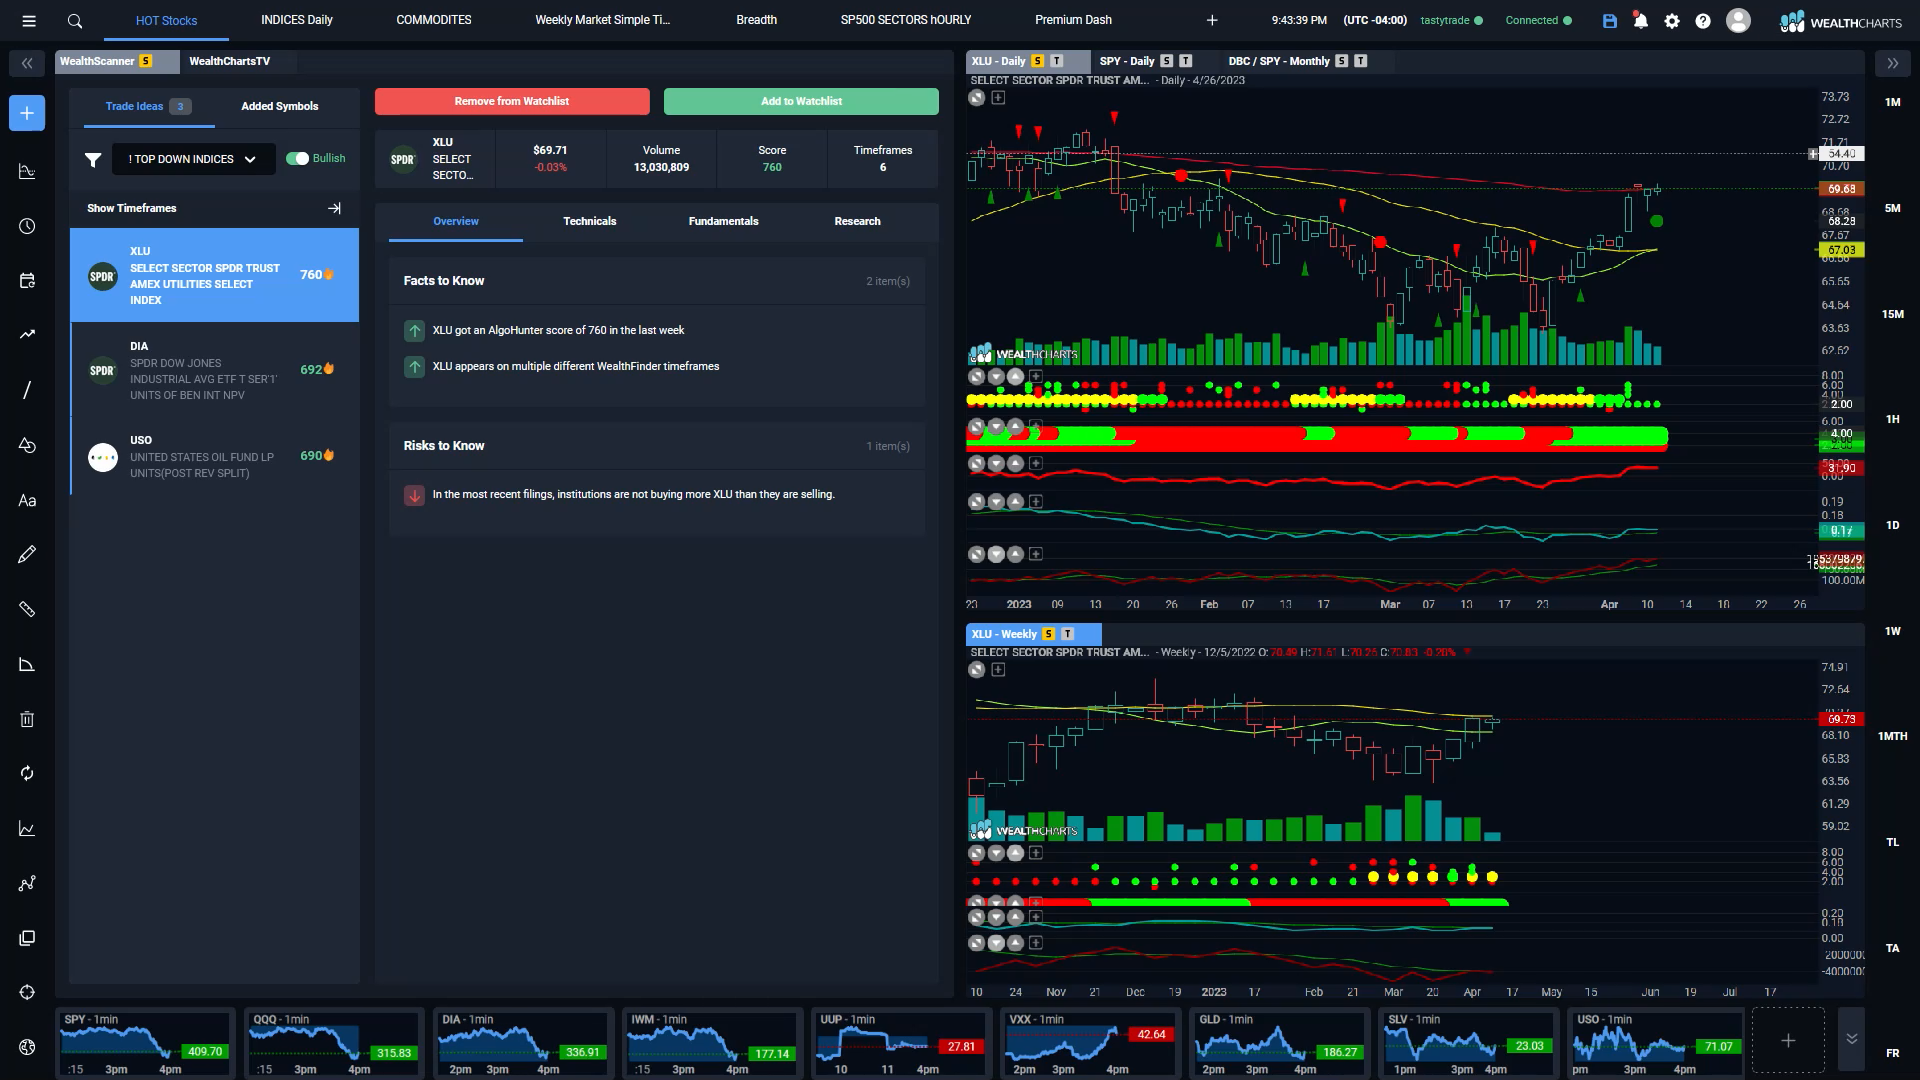Expand bottom ticker strip double chevron
Screen dimensions: 1920x1080
[x=1851, y=1039]
